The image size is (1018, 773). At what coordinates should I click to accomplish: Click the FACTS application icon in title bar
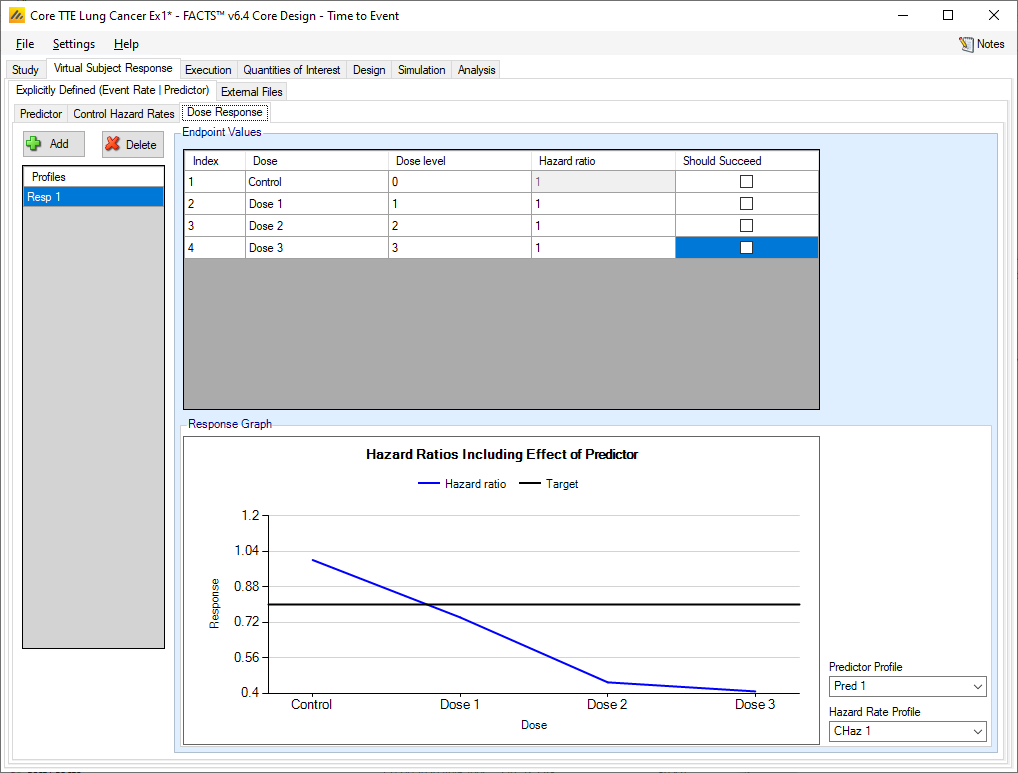click(16, 16)
